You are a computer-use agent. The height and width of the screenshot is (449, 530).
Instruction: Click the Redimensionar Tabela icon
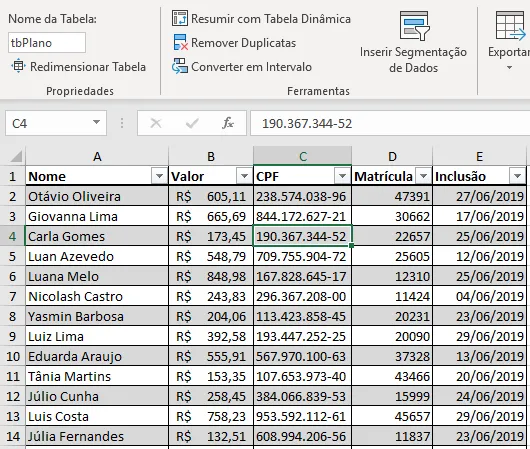(x=18, y=66)
